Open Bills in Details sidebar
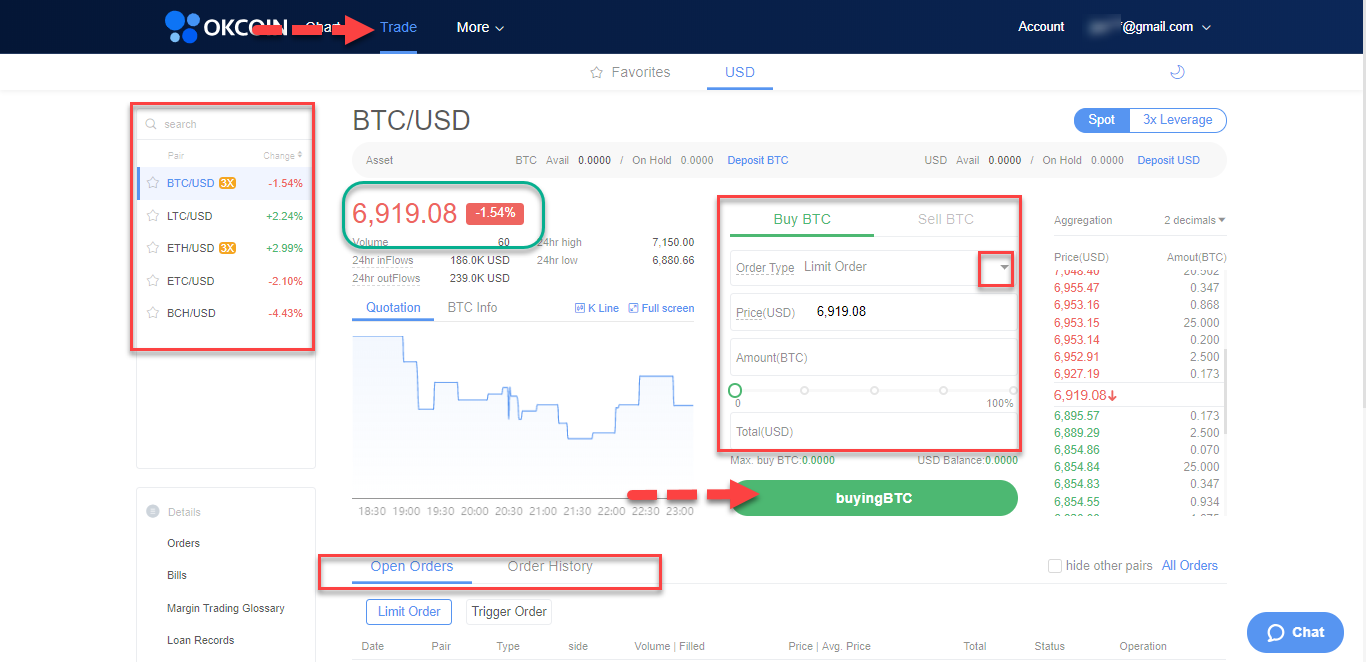This screenshot has width=1366, height=662. pyautogui.click(x=177, y=575)
